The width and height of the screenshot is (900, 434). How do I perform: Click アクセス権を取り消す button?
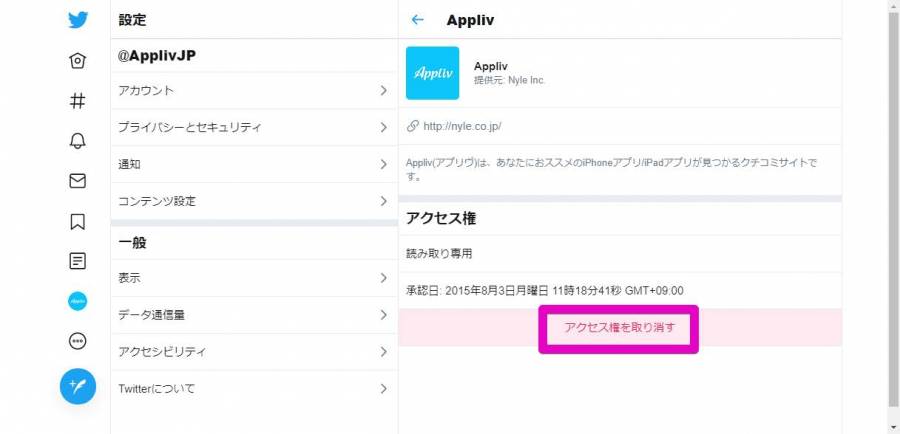619,328
